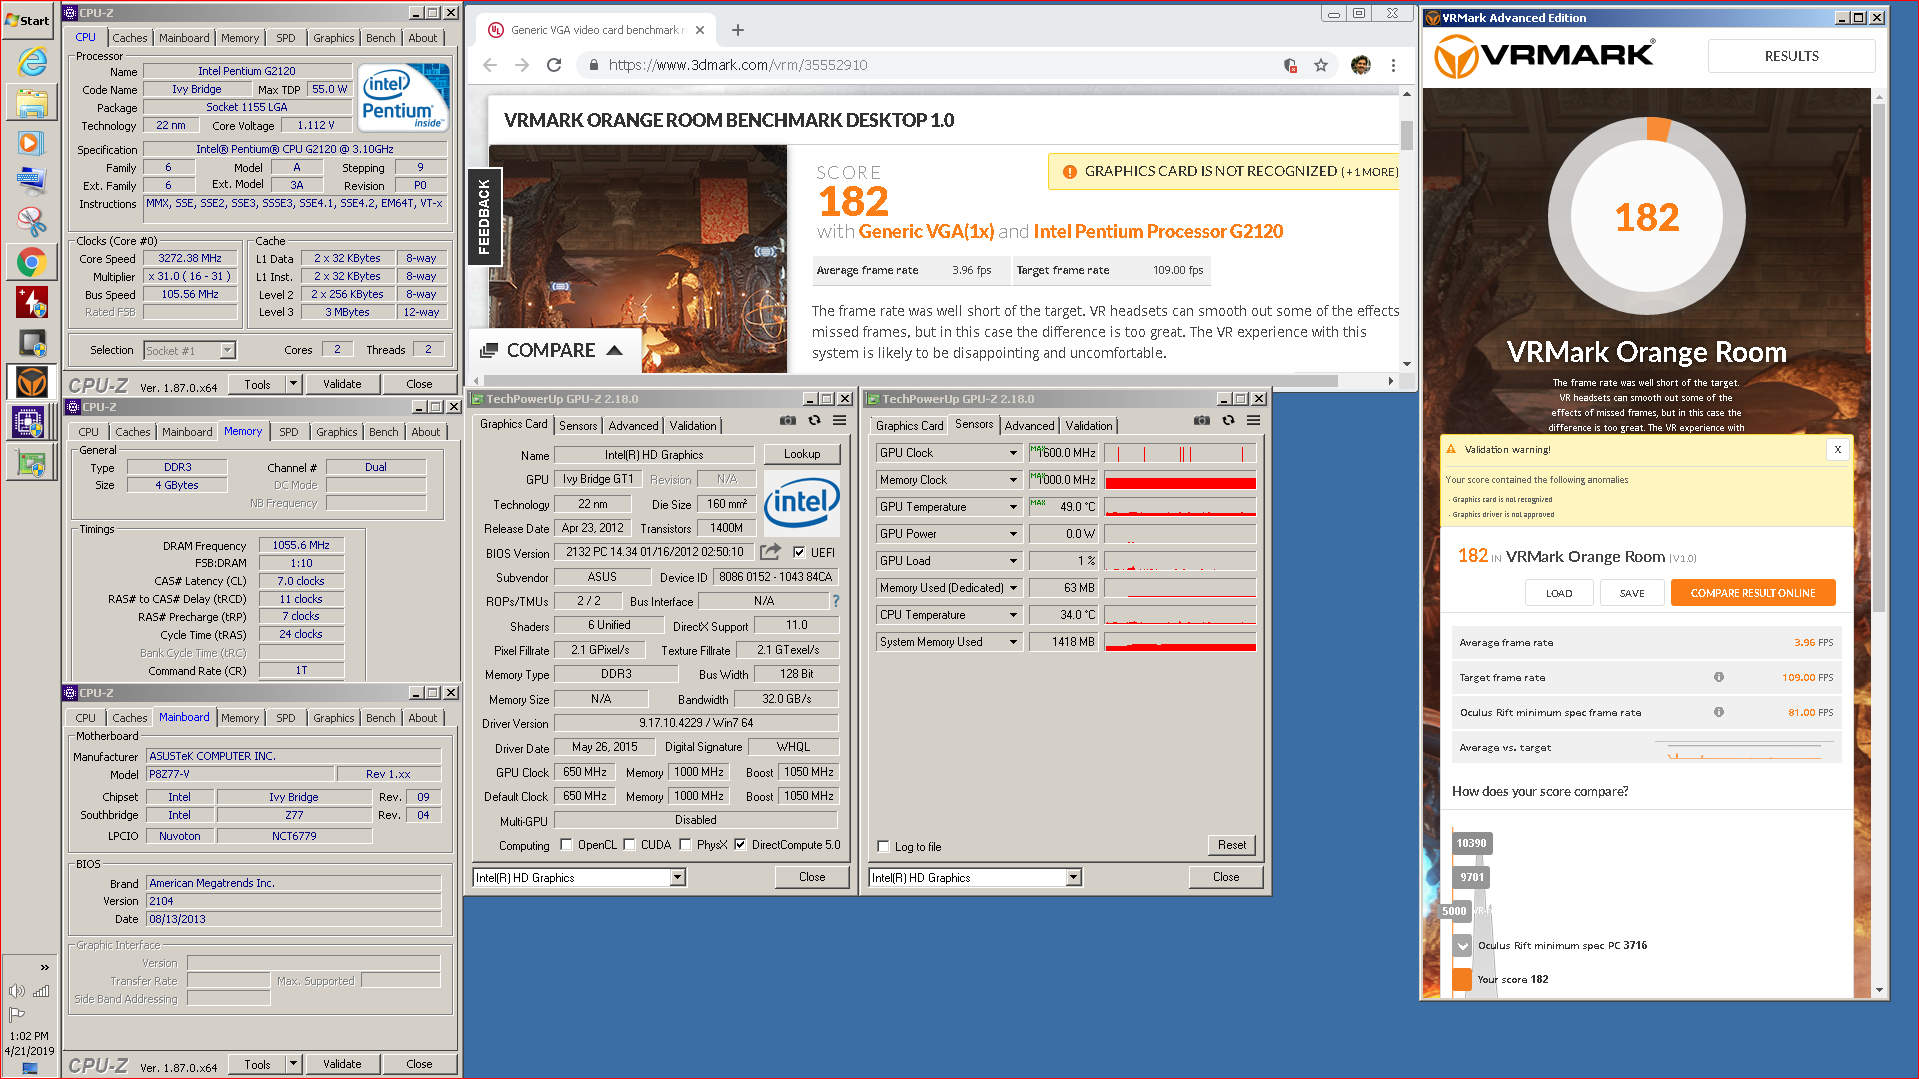Screen dimensions: 1919x1079
Task: Open the GPU Clock sensor dropdown
Action: pyautogui.click(x=1013, y=453)
